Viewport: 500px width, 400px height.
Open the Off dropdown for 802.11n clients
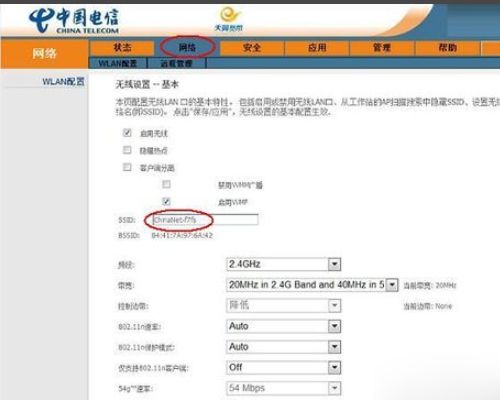coord(283,368)
